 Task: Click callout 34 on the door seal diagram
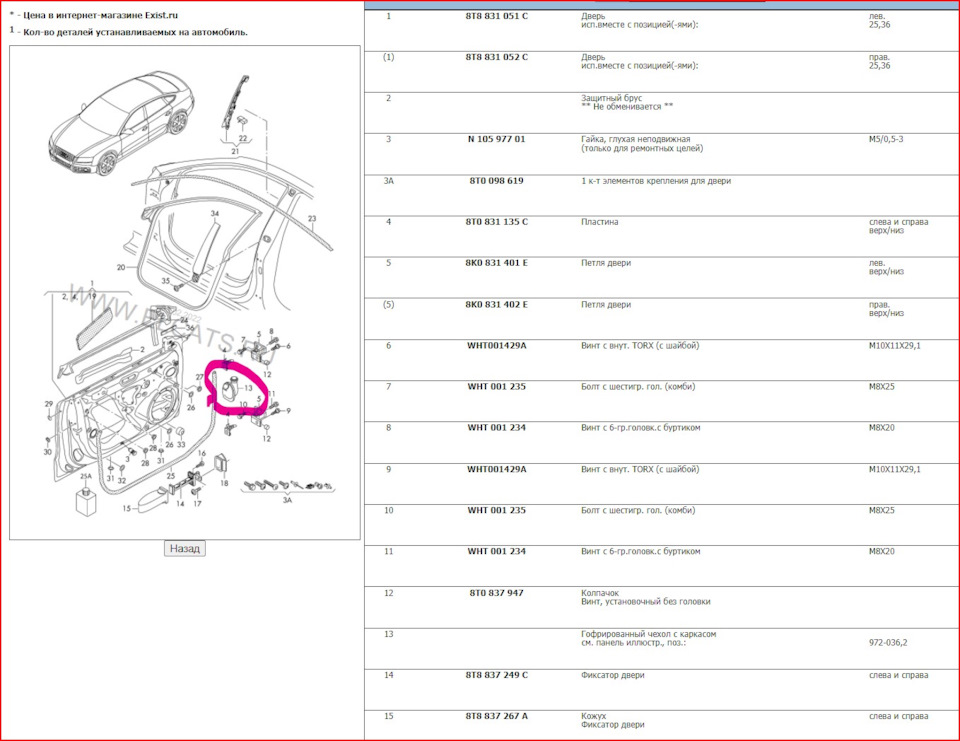(213, 213)
